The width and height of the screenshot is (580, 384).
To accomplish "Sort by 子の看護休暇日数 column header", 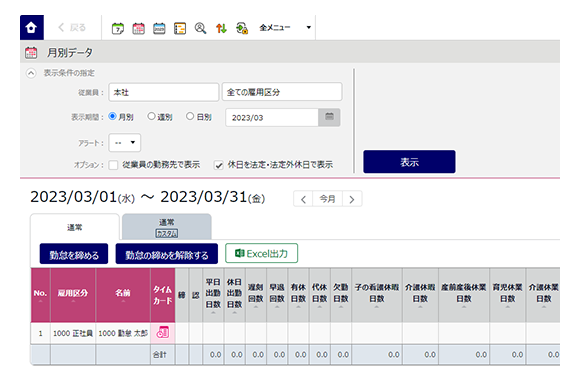I will tap(377, 295).
